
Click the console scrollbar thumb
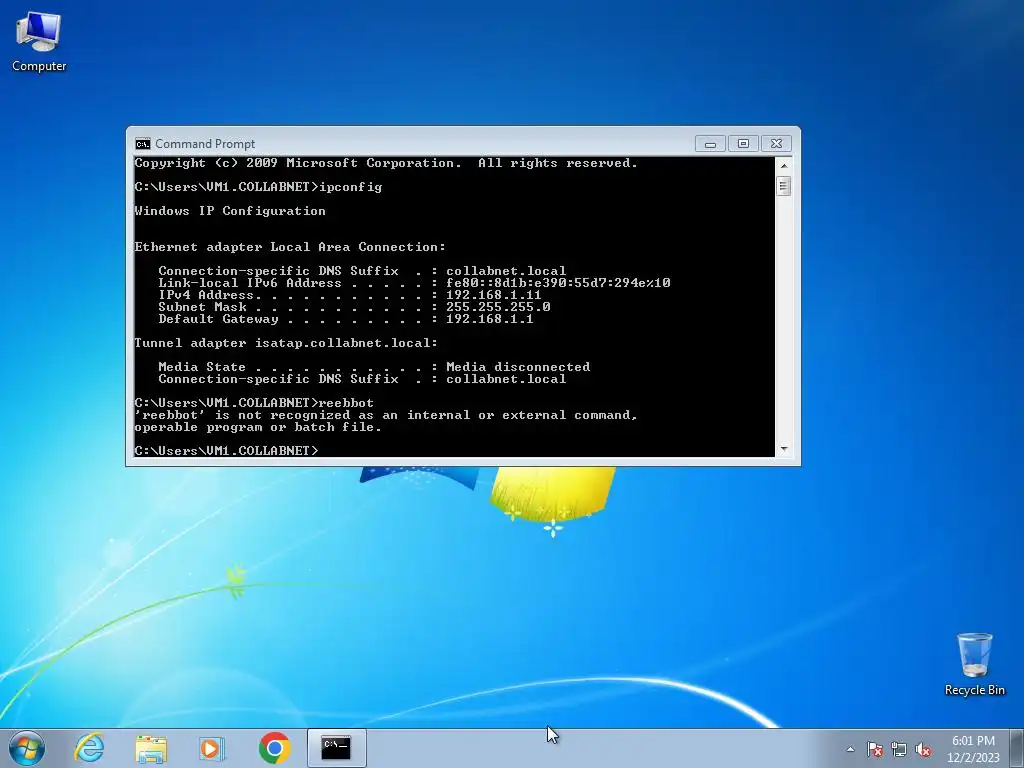click(784, 187)
